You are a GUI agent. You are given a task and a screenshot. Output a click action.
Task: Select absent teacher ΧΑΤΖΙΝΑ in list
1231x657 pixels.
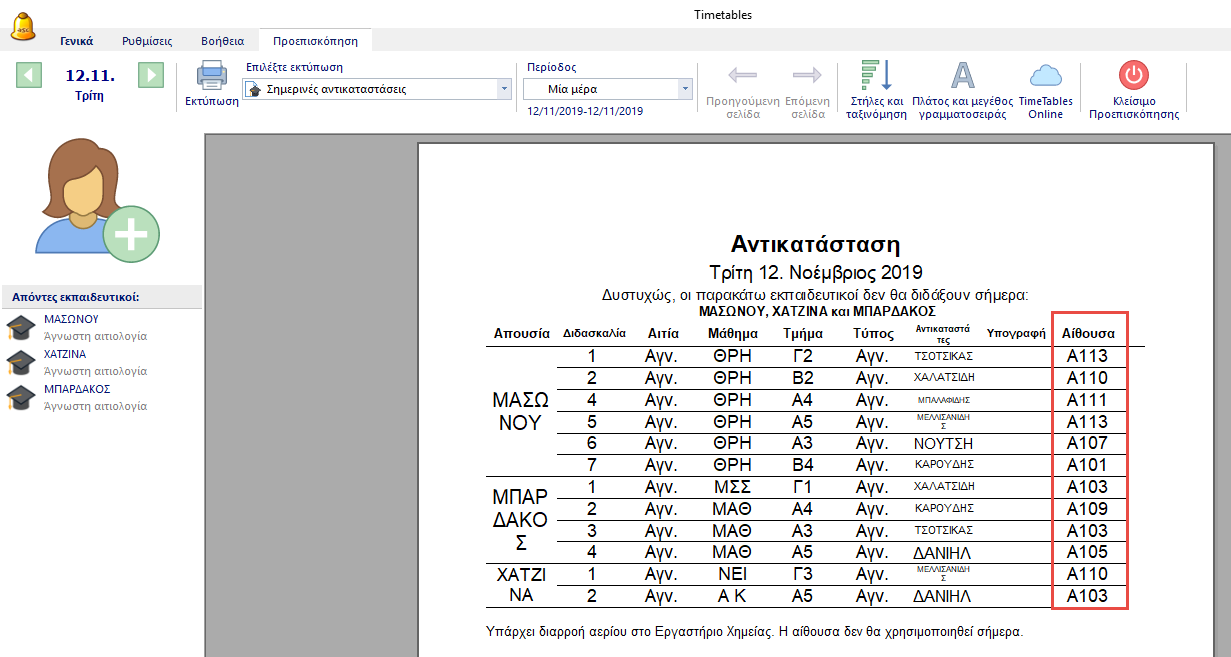(x=65, y=354)
